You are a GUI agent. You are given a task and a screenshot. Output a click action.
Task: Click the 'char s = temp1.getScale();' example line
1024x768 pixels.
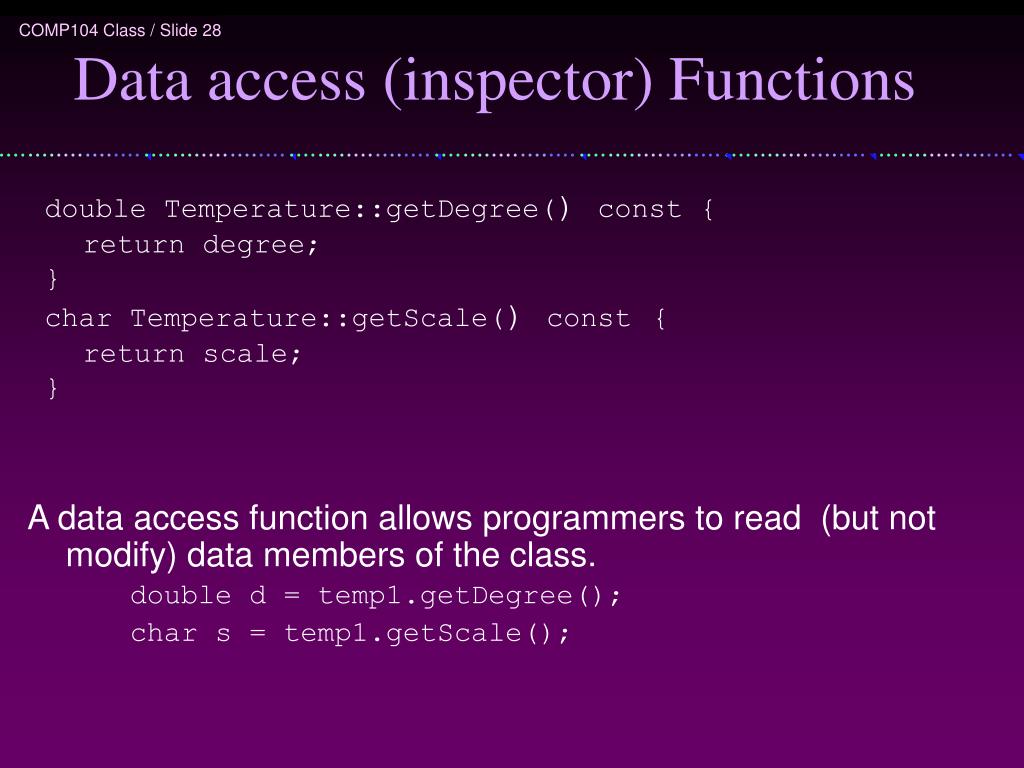pos(350,633)
